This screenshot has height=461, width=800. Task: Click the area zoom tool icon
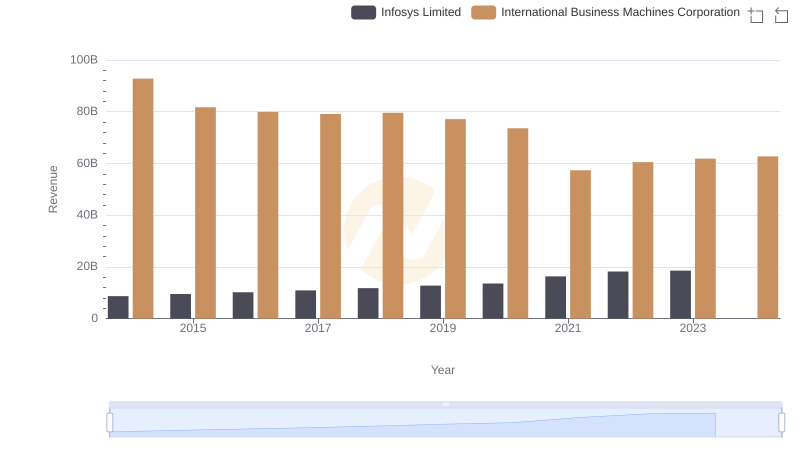click(x=756, y=15)
